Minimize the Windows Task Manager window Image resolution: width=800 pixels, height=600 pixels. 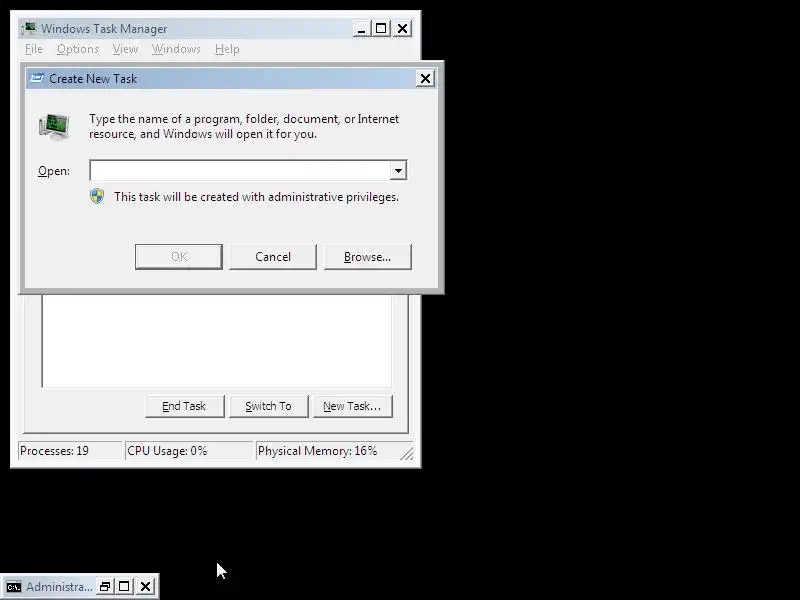coord(361,29)
